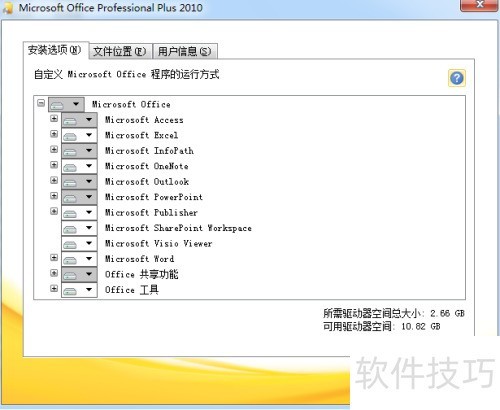The image size is (500, 410).
Task: Select the Microsoft Visio Viewer label
Action: [159, 243]
